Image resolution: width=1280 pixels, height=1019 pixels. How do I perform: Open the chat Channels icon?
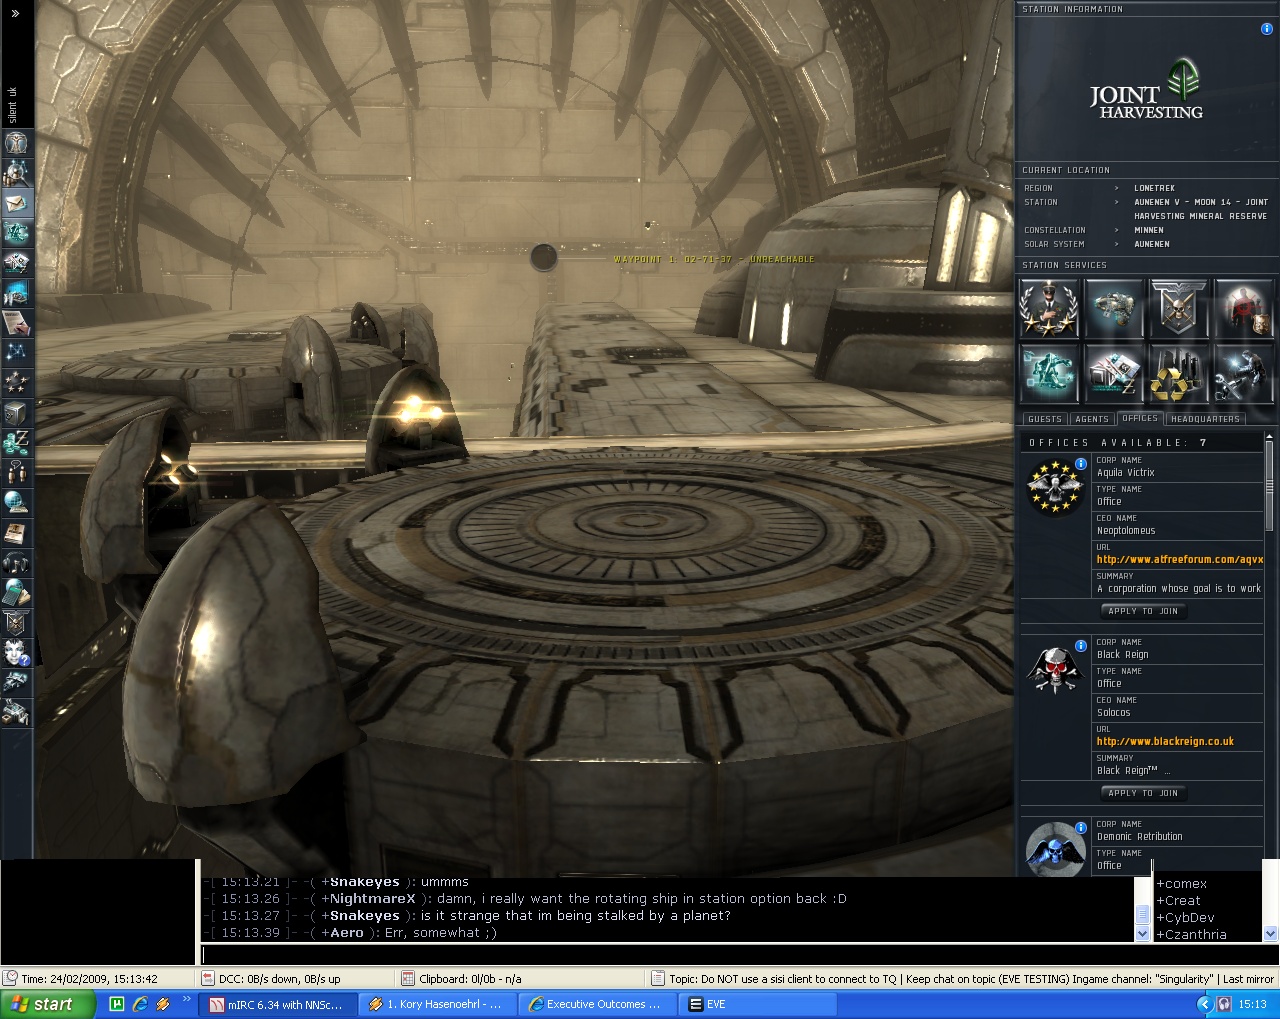tap(17, 472)
